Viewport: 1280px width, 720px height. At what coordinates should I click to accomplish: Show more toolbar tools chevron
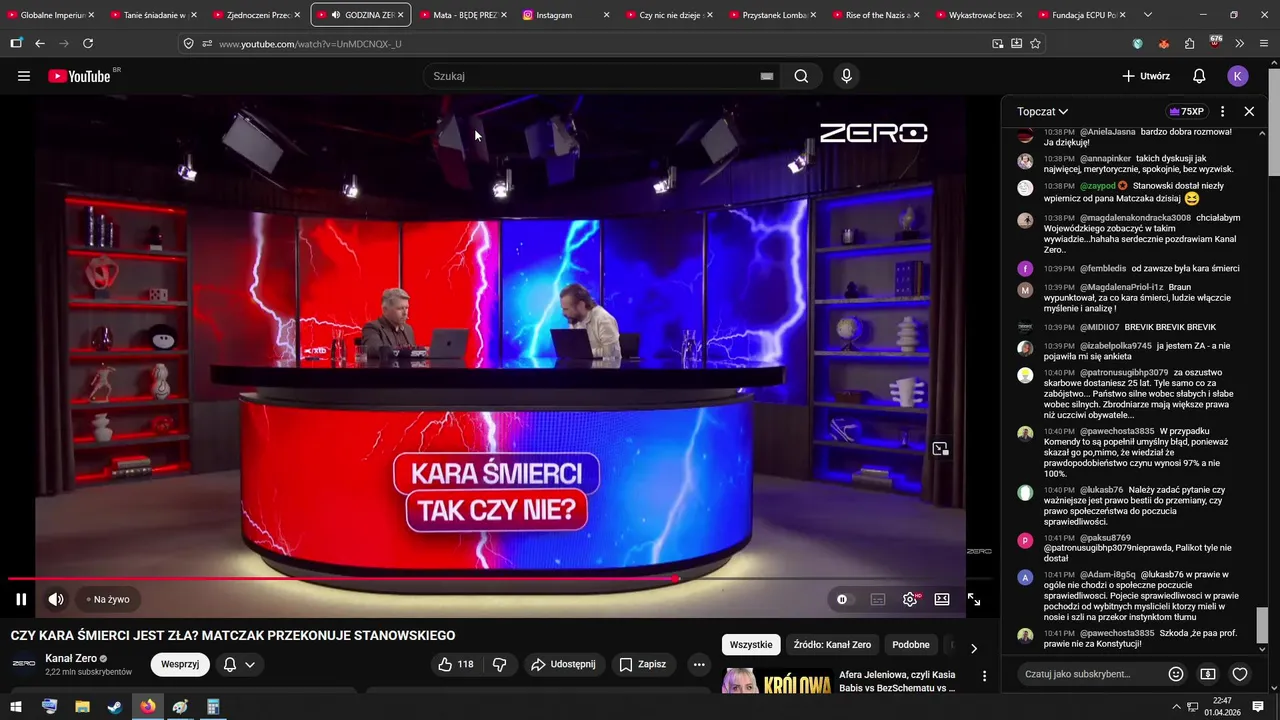(x=1240, y=43)
